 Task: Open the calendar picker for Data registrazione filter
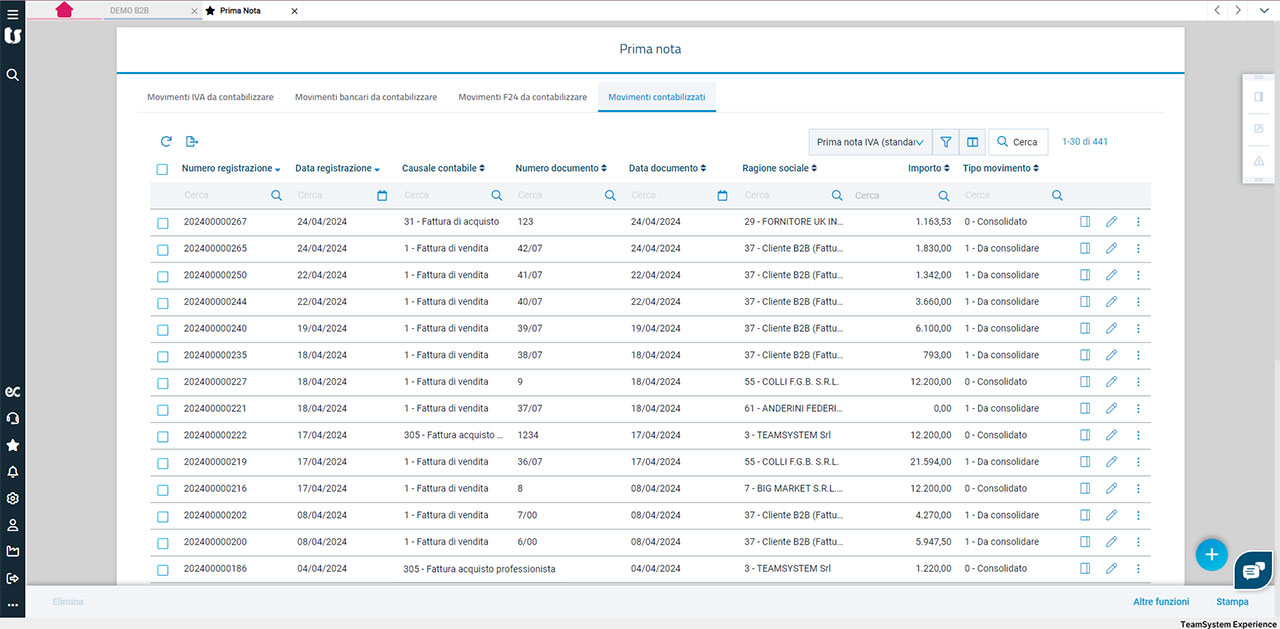tap(382, 196)
